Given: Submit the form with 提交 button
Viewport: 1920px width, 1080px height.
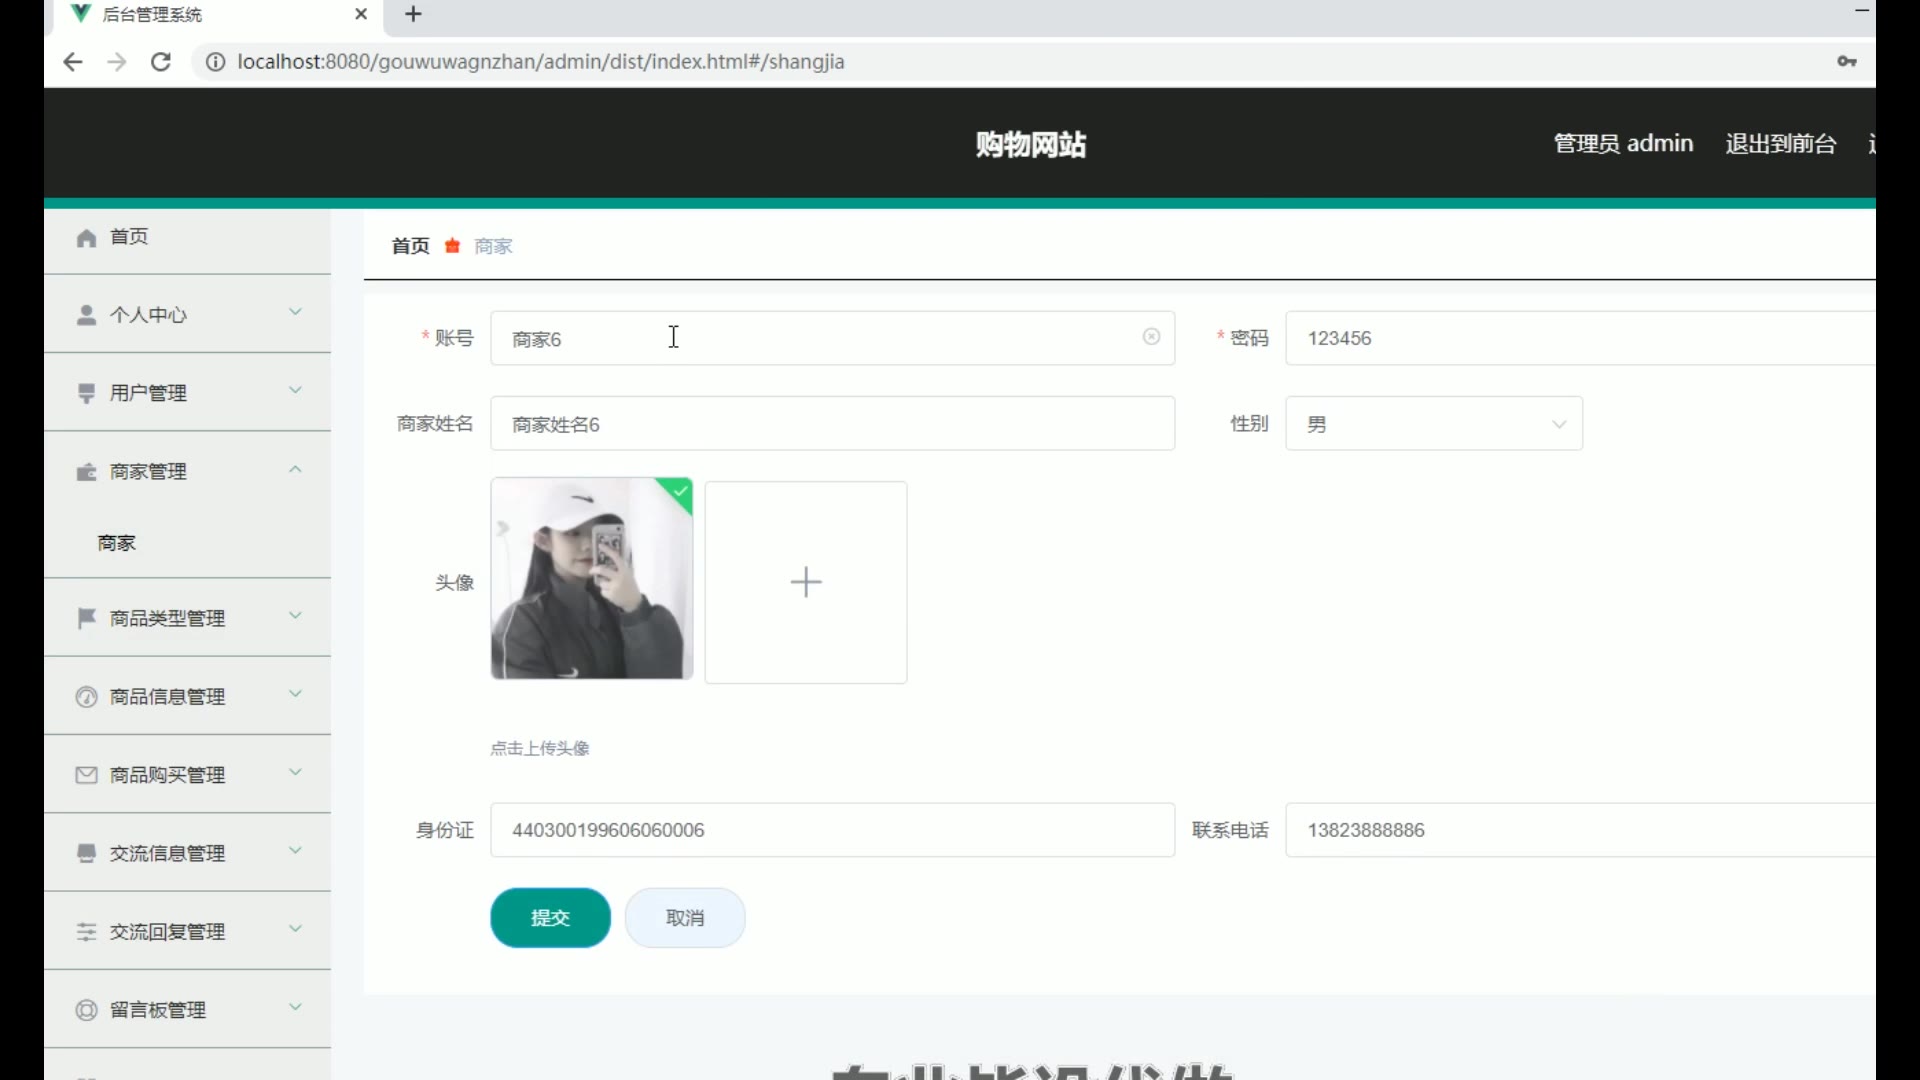Looking at the screenshot, I should tap(550, 918).
